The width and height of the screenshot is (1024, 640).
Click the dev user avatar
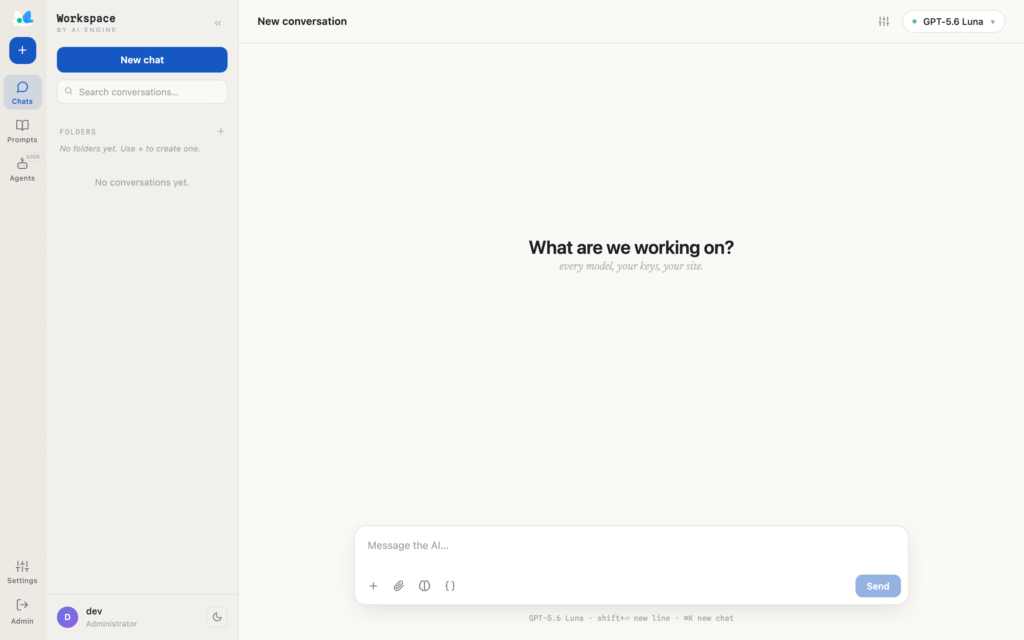point(67,617)
